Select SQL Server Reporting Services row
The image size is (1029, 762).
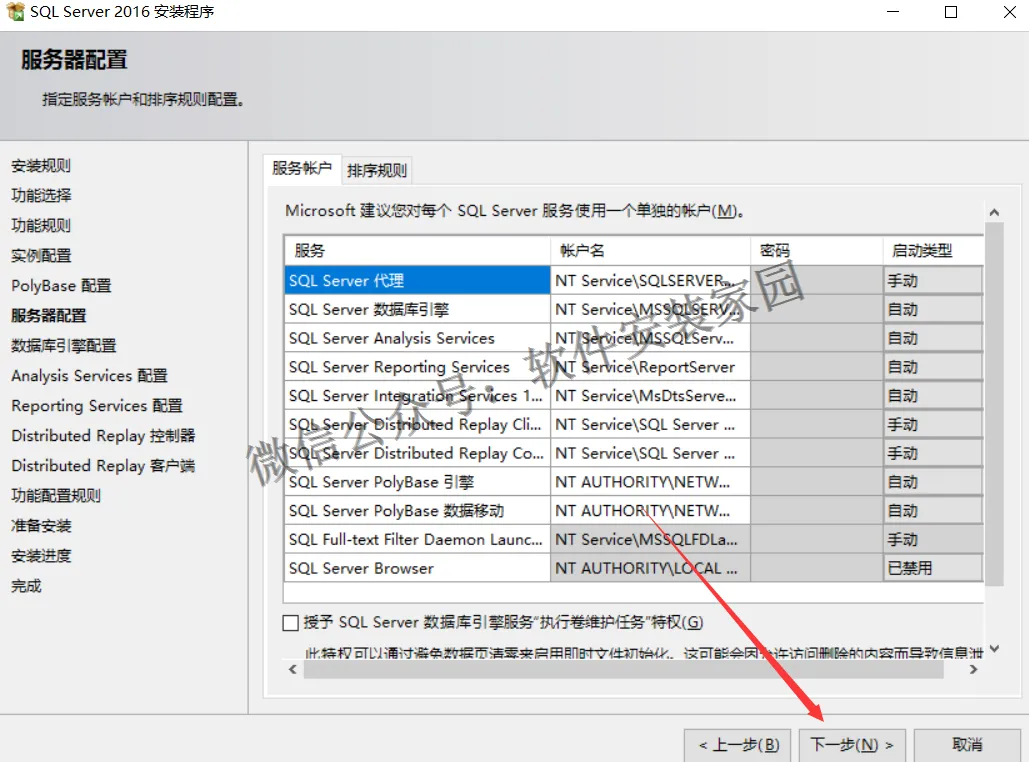417,368
